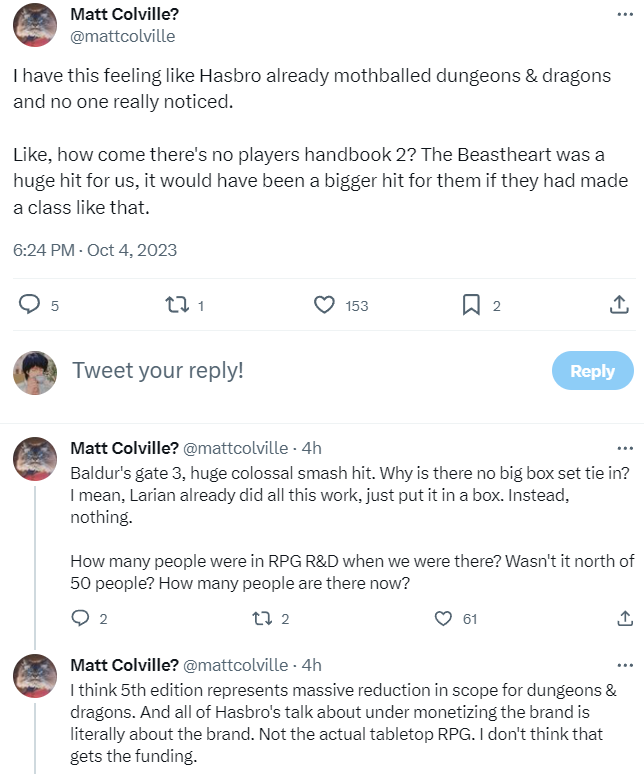Open the @mattcolville handle in main tweet

[x=123, y=36]
